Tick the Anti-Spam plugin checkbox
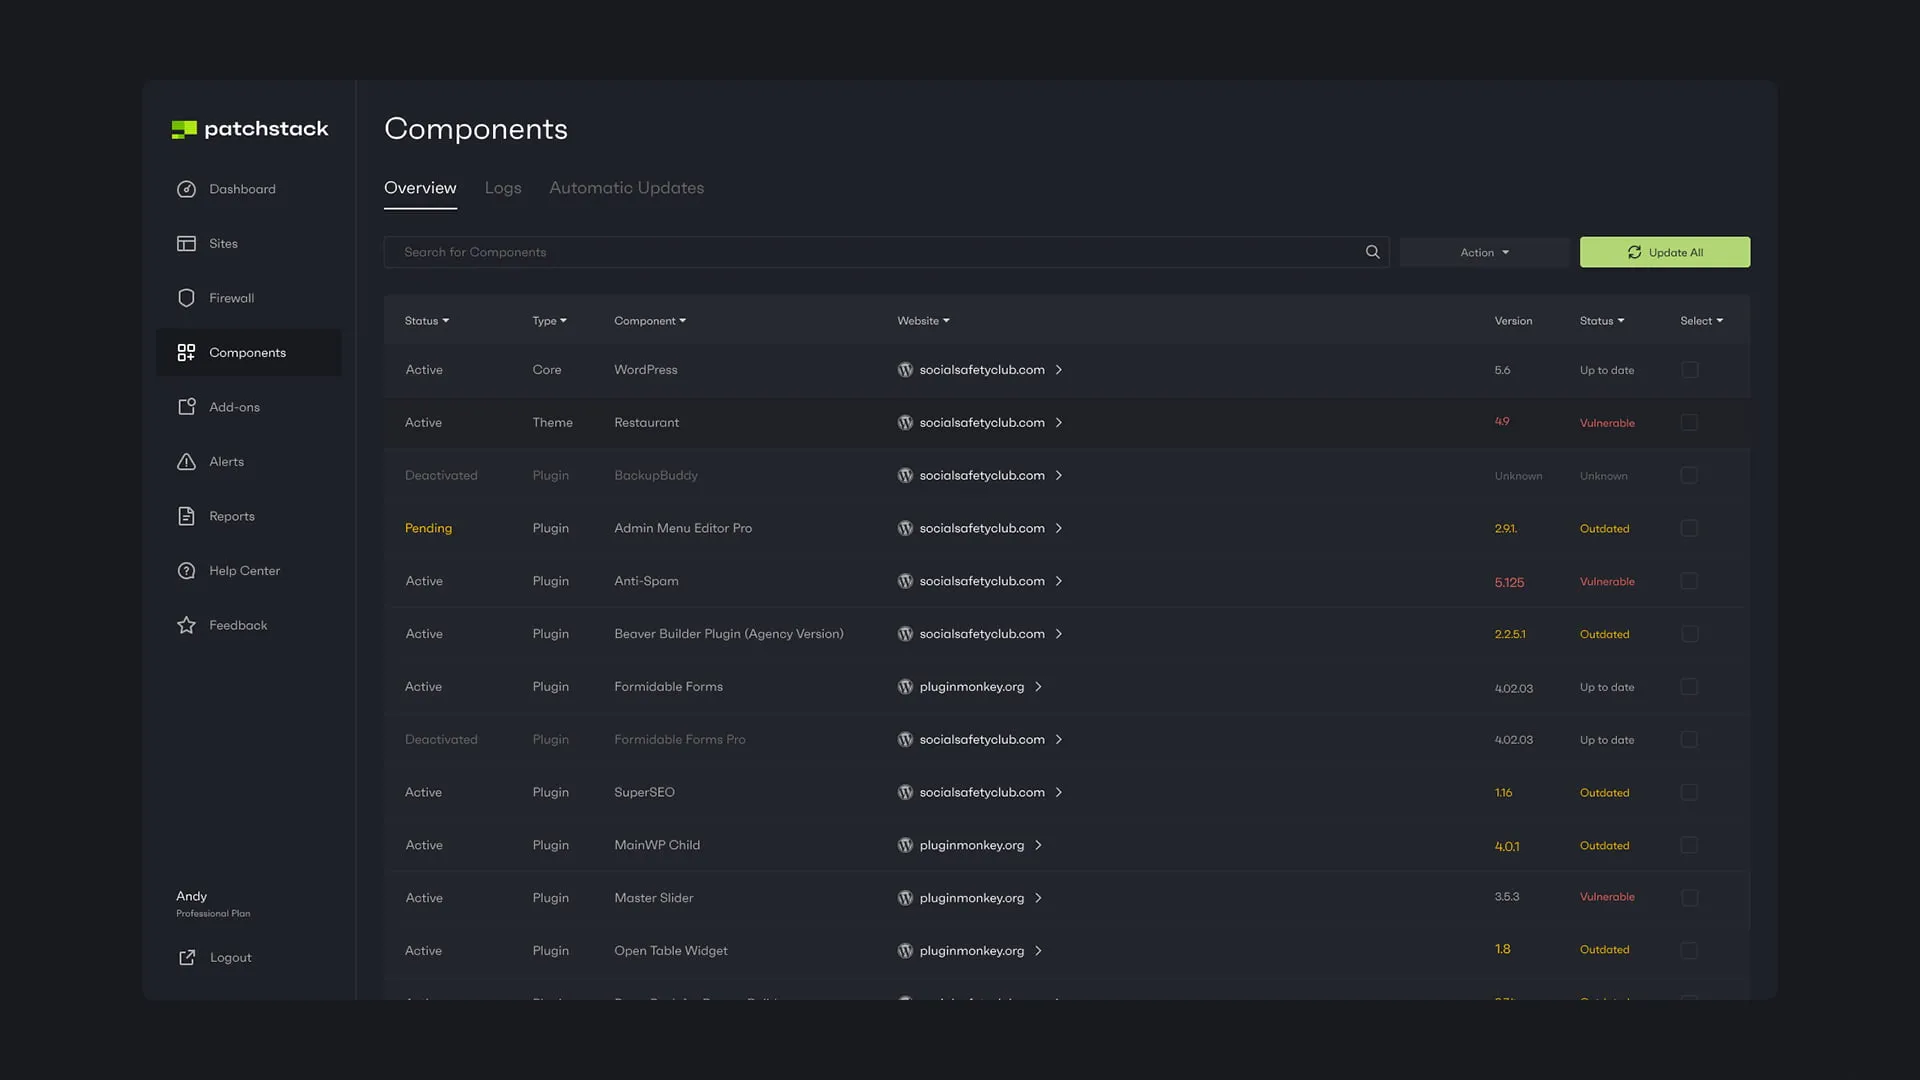Viewport: 1920px width, 1080px height. point(1689,581)
